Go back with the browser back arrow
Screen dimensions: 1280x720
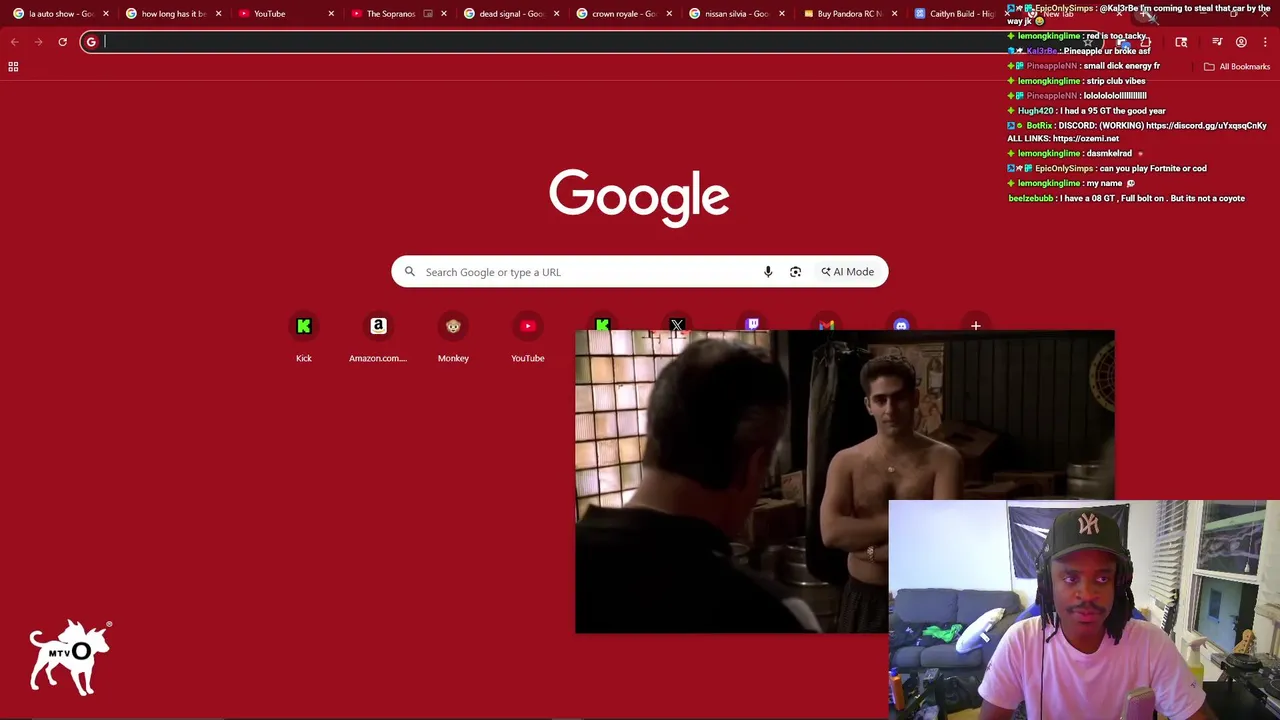tap(15, 42)
